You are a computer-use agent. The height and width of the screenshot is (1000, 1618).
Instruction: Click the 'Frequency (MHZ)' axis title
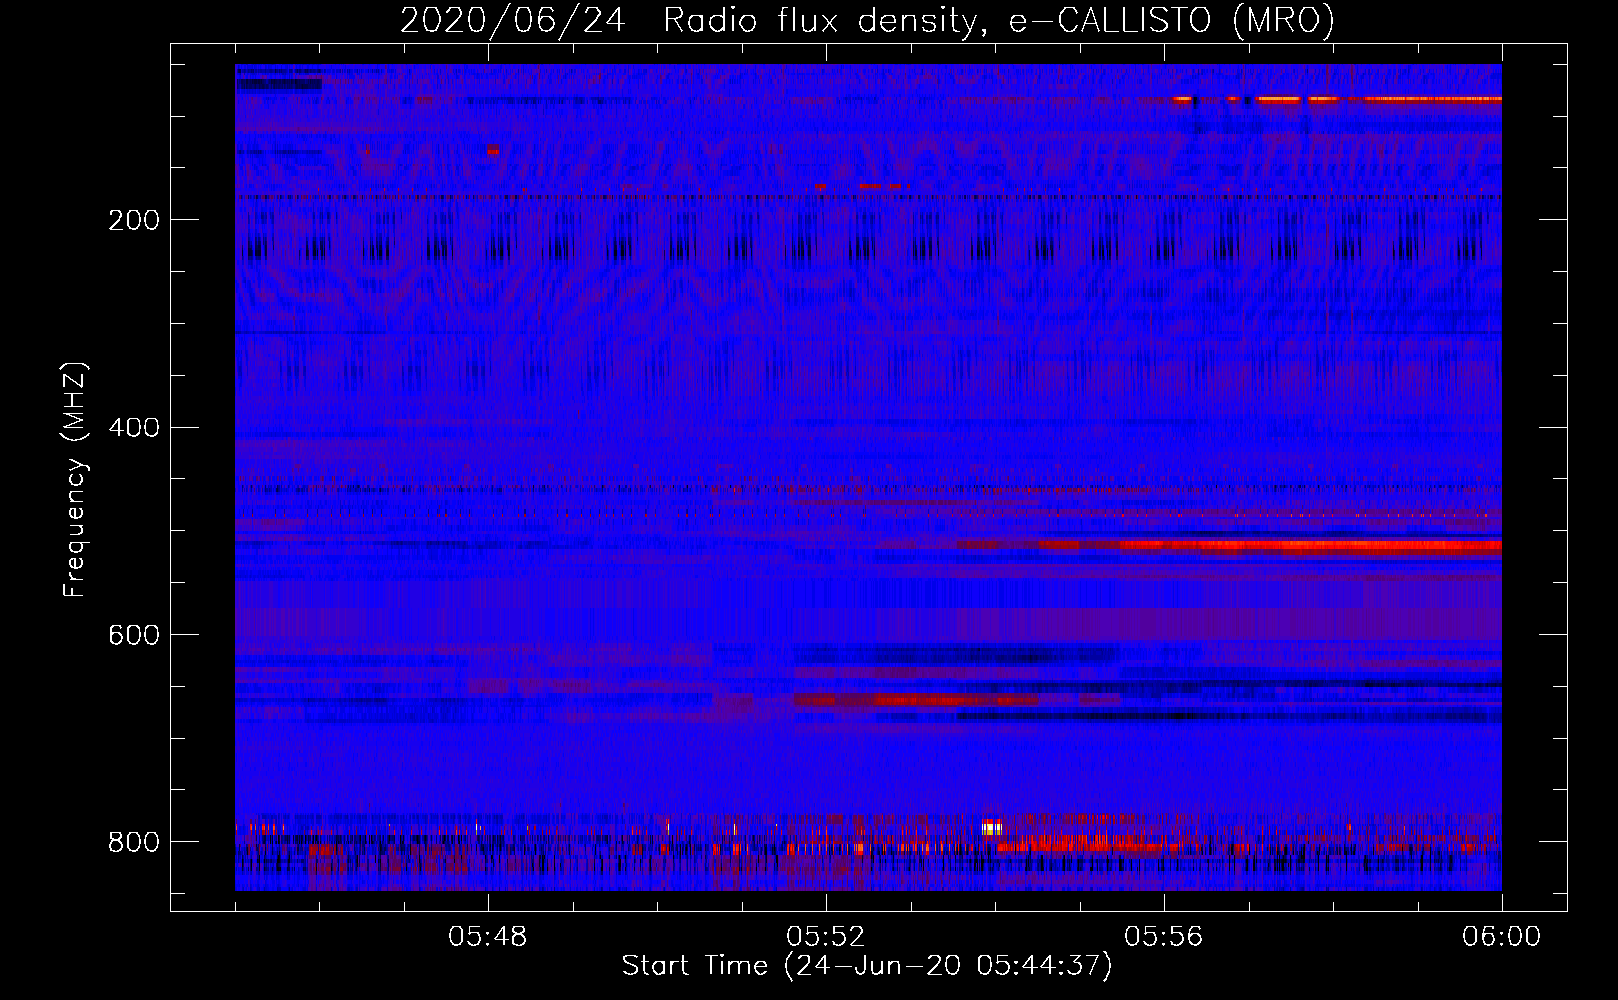75,479
